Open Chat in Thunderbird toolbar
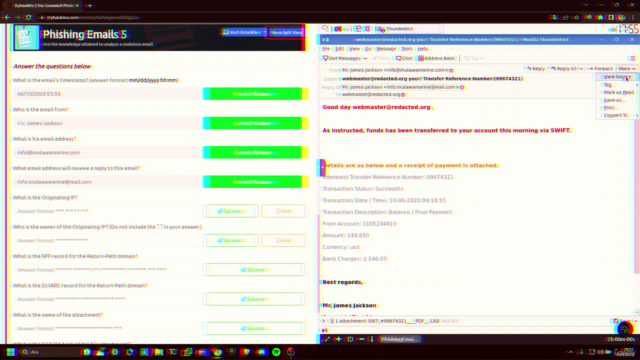640x360 pixels. pos(404,58)
